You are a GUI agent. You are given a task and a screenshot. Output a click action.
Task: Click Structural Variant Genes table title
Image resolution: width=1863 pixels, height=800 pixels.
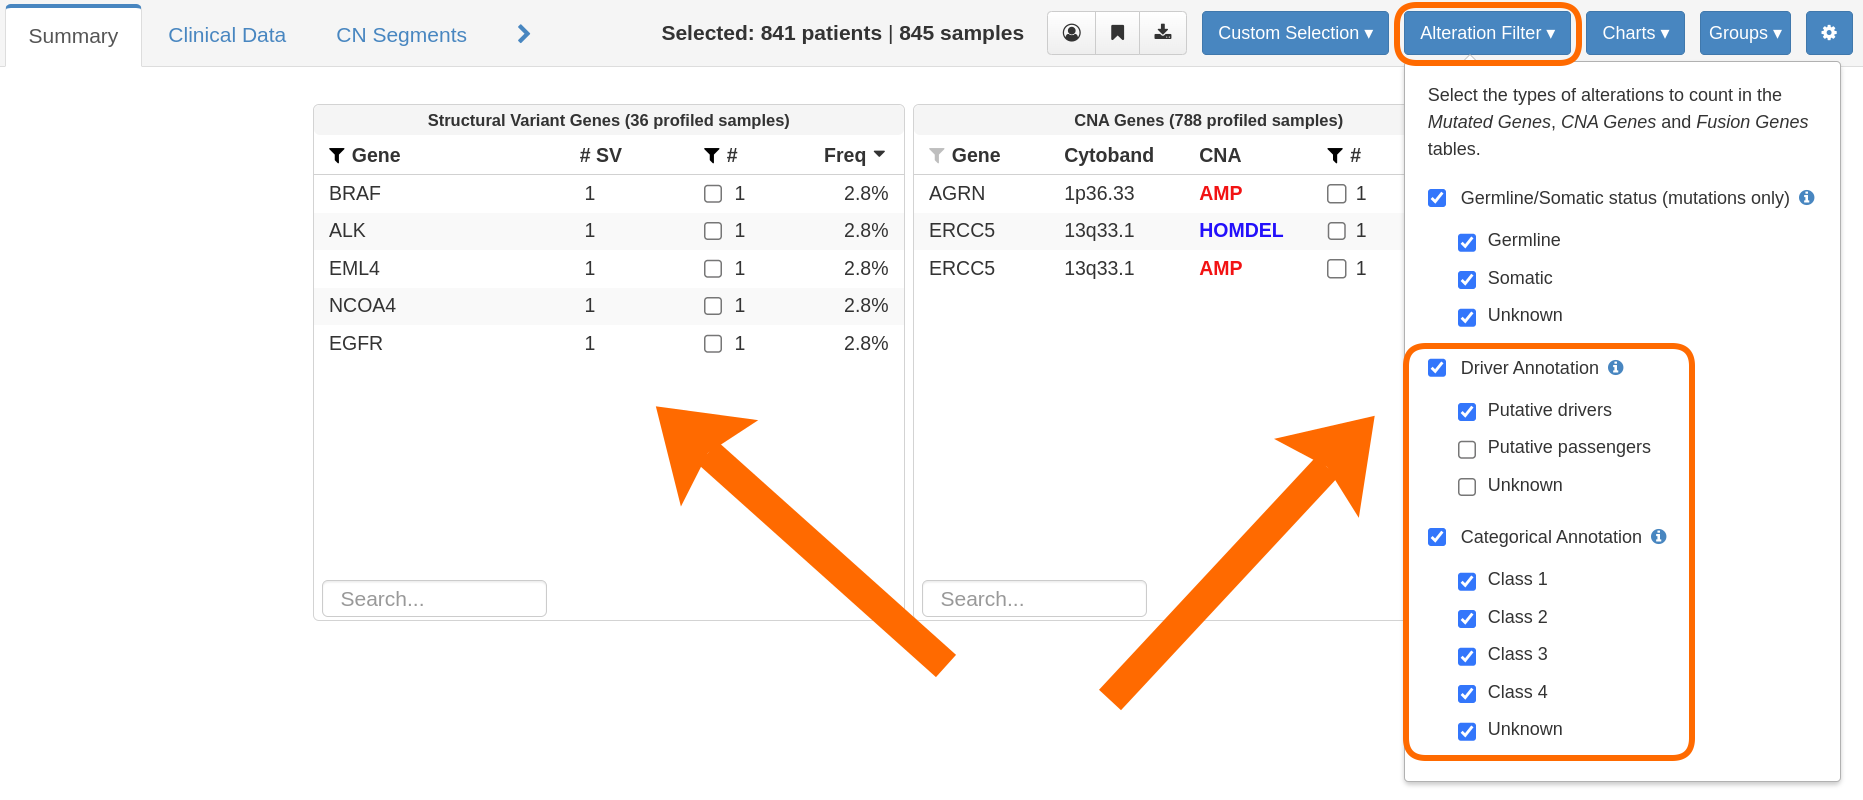[608, 120]
